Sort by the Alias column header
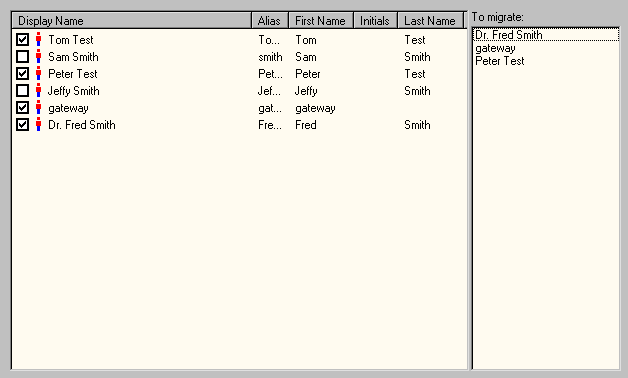 [270, 20]
